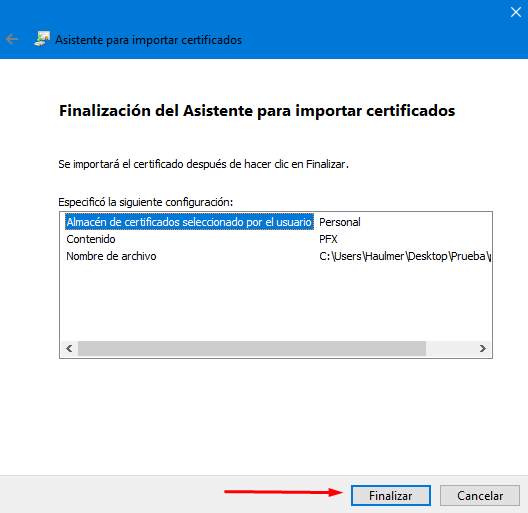This screenshot has width=528, height=513.
Task: Click the horizontal scrollbar thumb in the list
Action: point(252,348)
